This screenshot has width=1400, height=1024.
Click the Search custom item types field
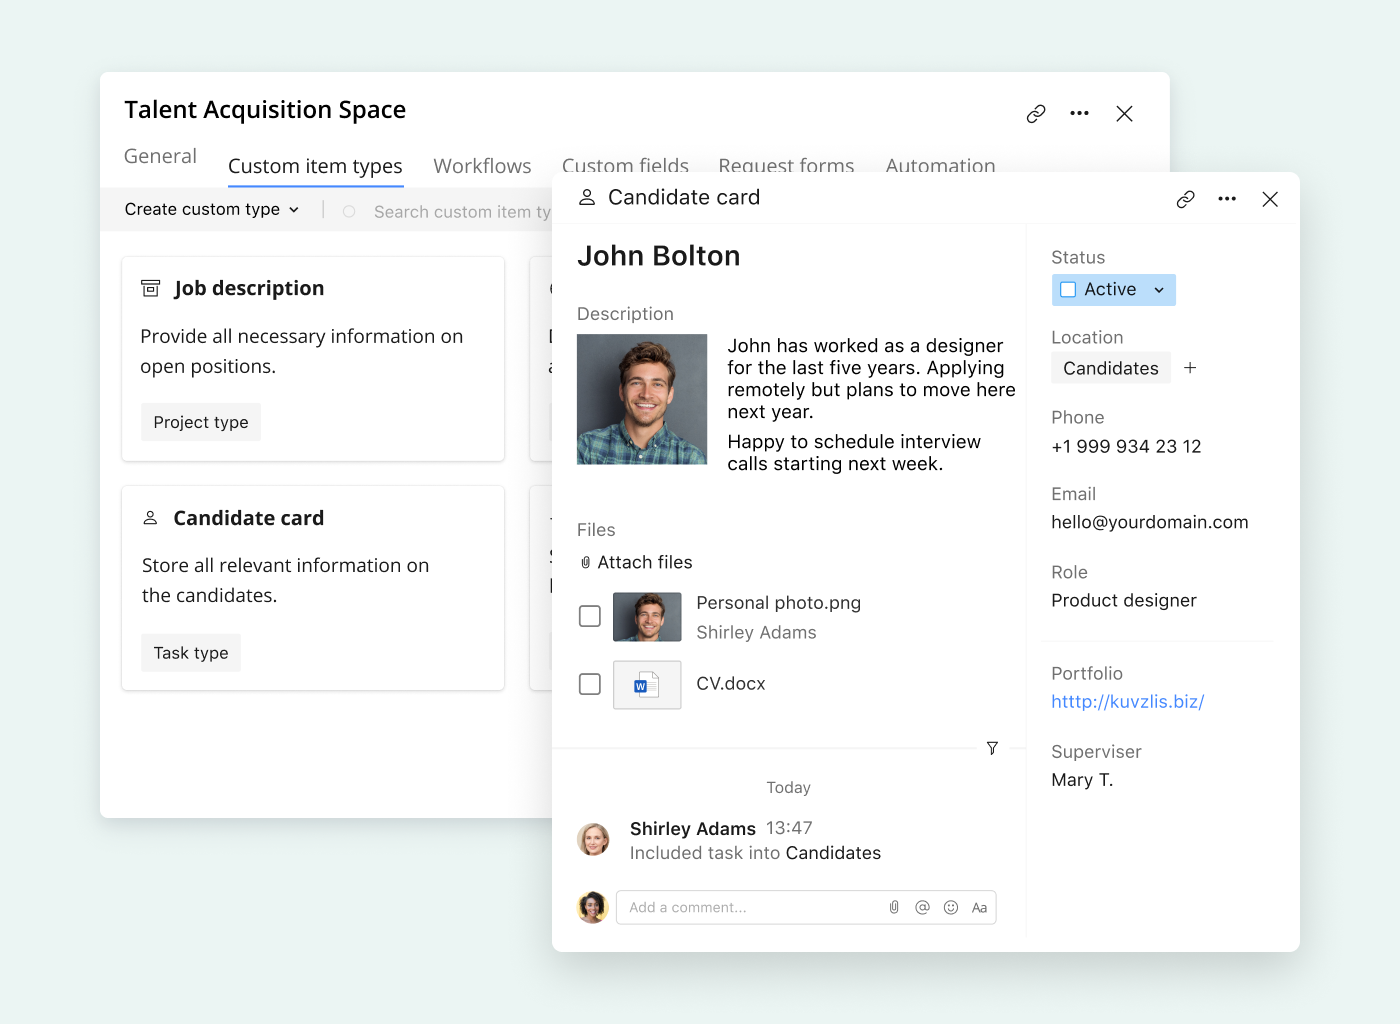point(462,212)
